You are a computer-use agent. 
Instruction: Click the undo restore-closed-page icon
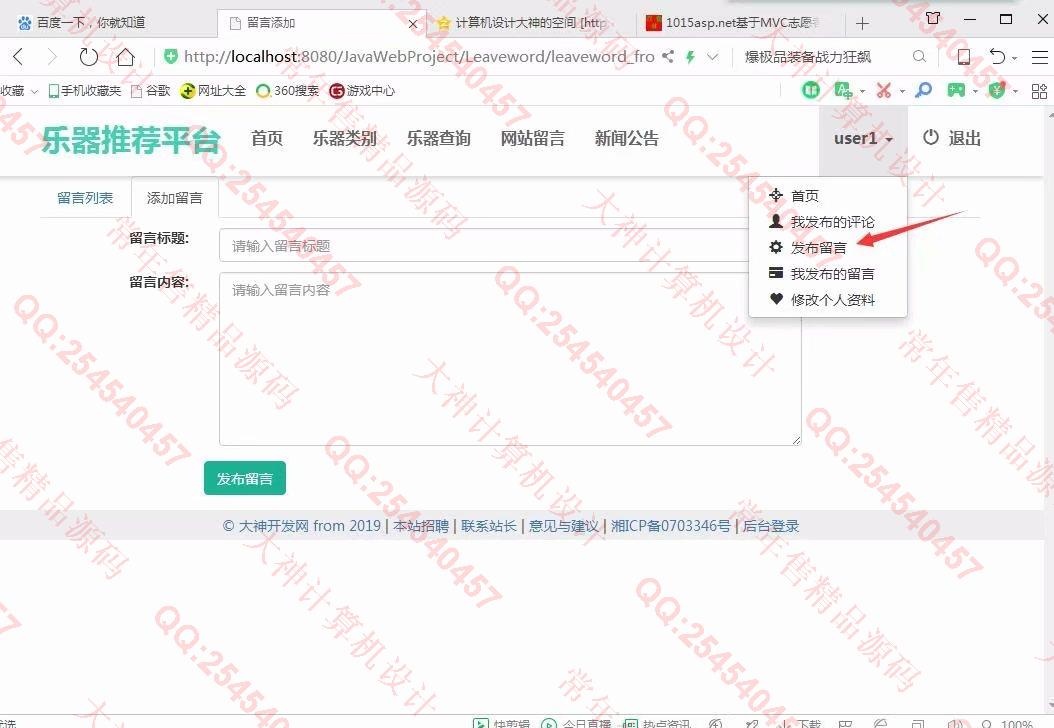point(998,56)
